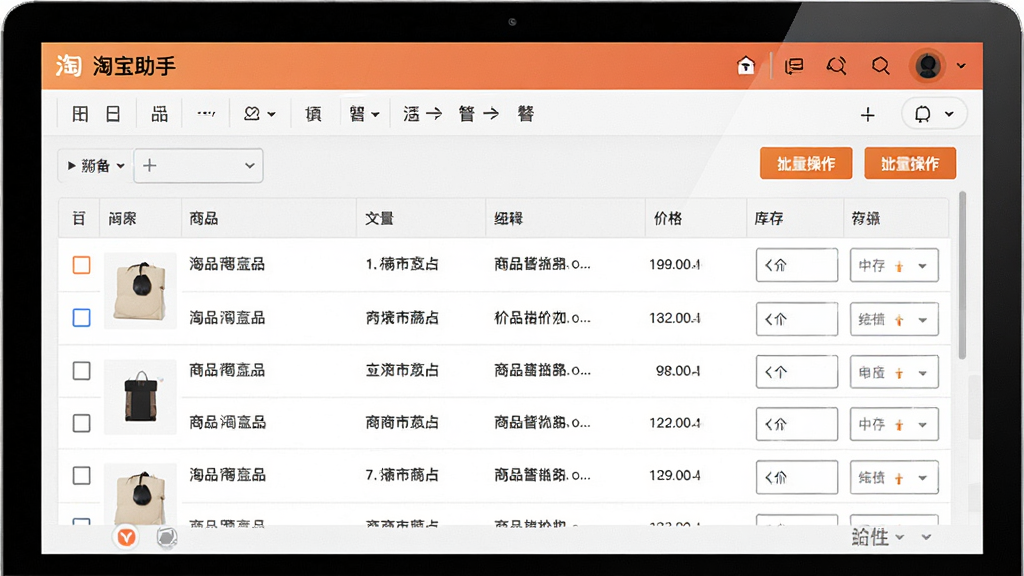Click the 文量 column header
1024x576 pixels.
379,218
